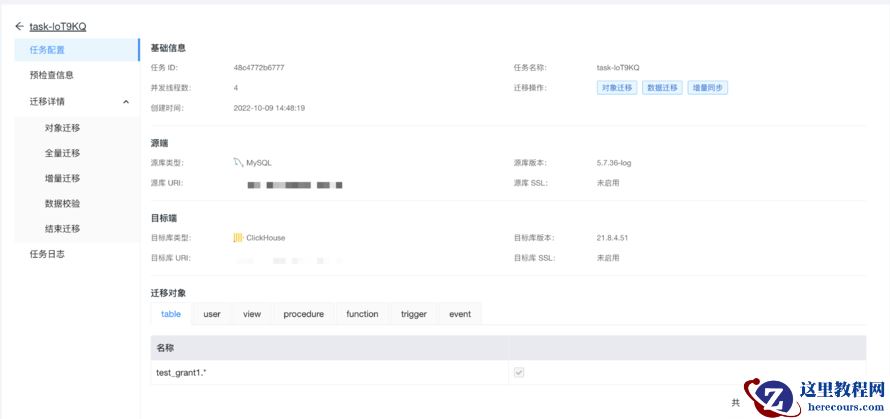890x419 pixels.
Task: Click the blurred 源库 URI value
Action: coord(295,185)
